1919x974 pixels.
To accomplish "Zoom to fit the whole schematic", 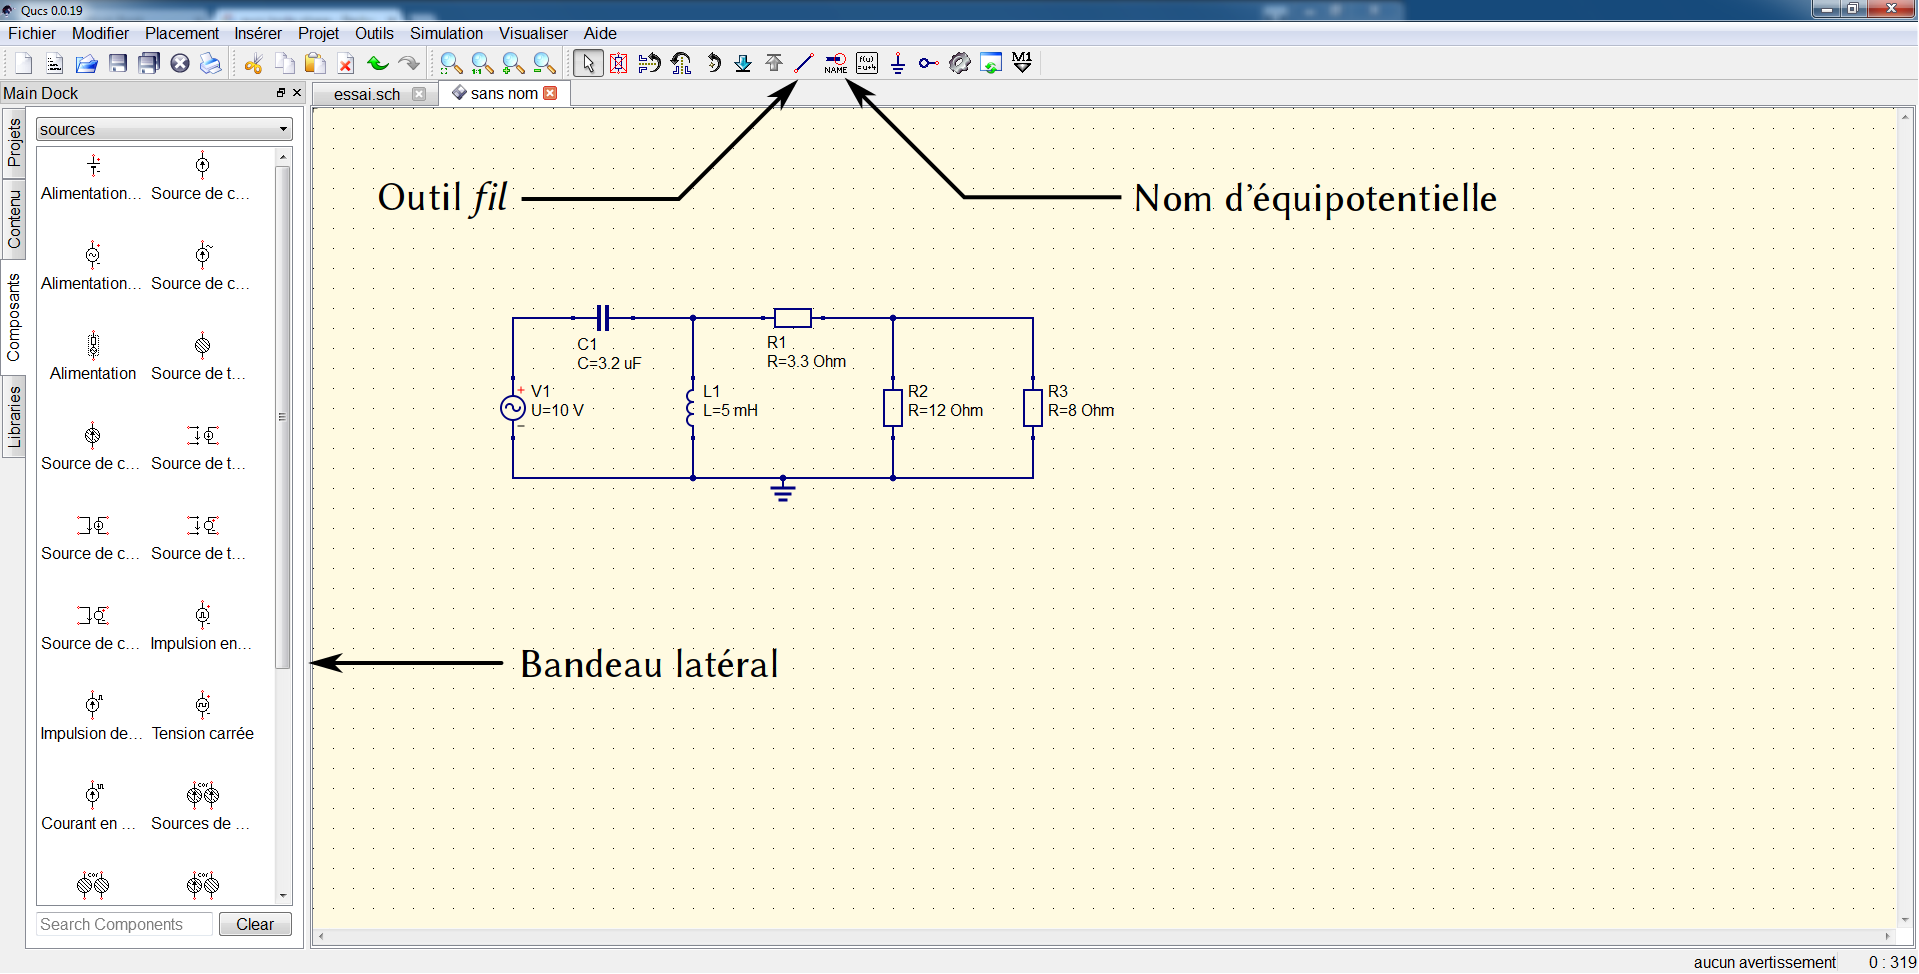I will pyautogui.click(x=451, y=64).
